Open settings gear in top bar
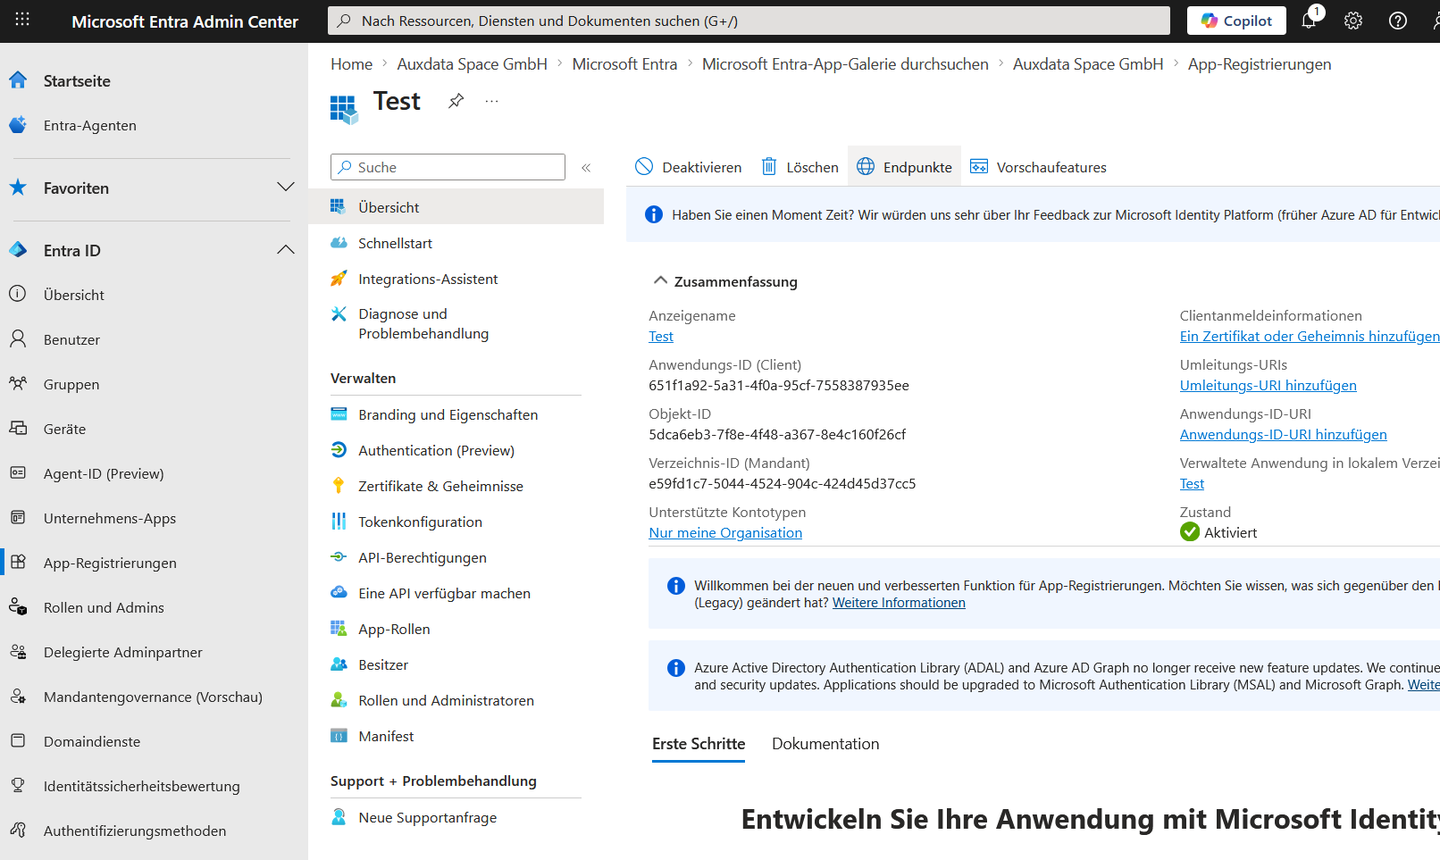Image resolution: width=1440 pixels, height=860 pixels. 1353,20
